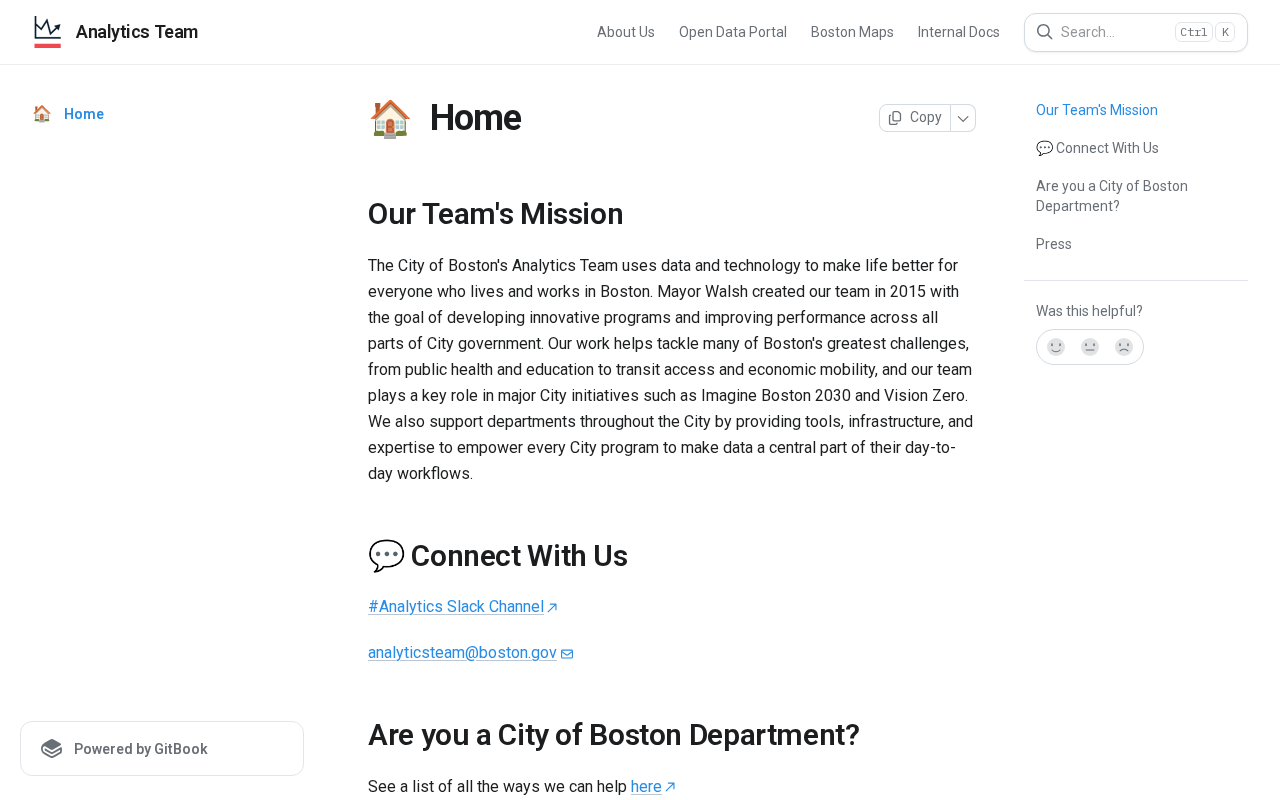
Task: Jump to 'Are you a City of Boston Department?' outline link
Action: coord(1112,196)
